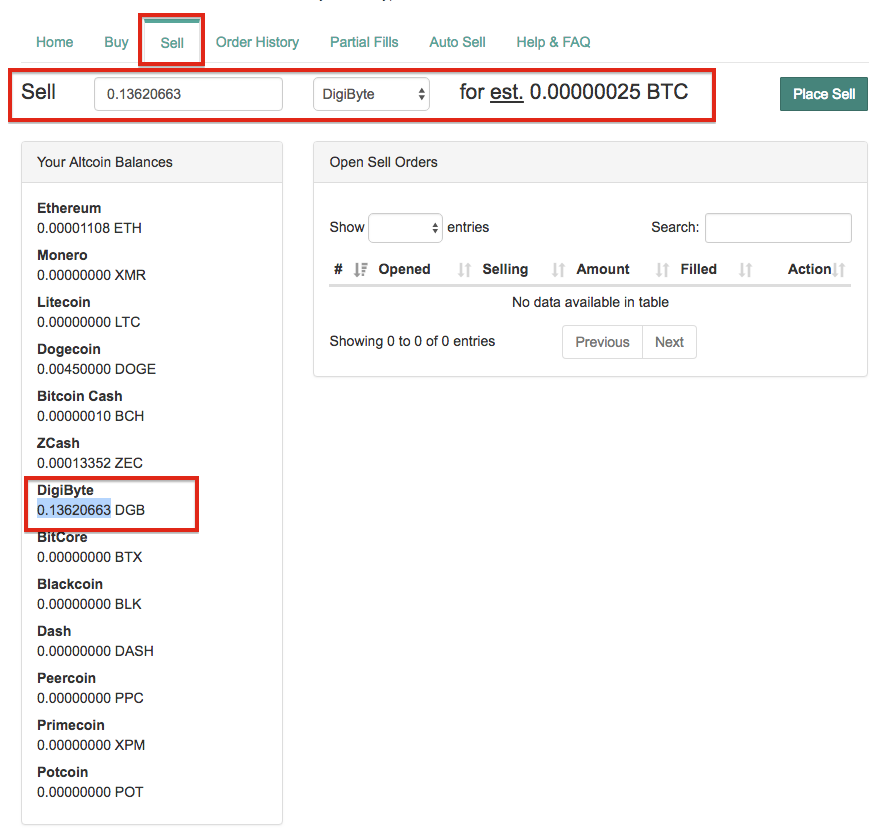
Task: Sort by Filled column arrows
Action: pyautogui.click(x=745, y=270)
